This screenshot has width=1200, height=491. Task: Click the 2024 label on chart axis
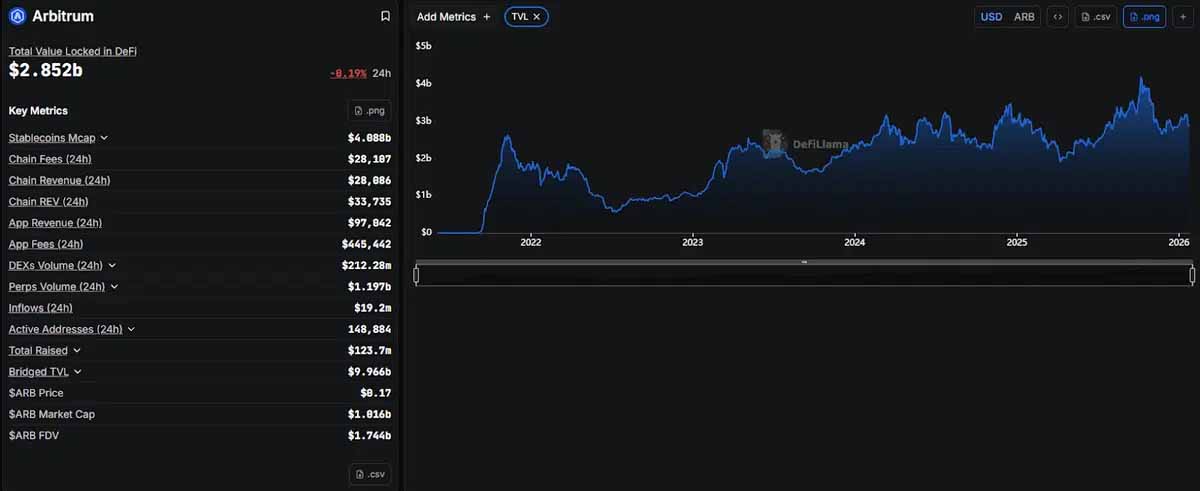click(x=854, y=243)
